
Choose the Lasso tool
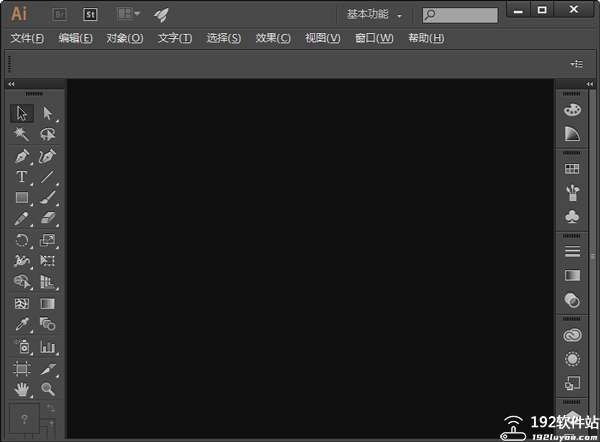pyautogui.click(x=47, y=134)
